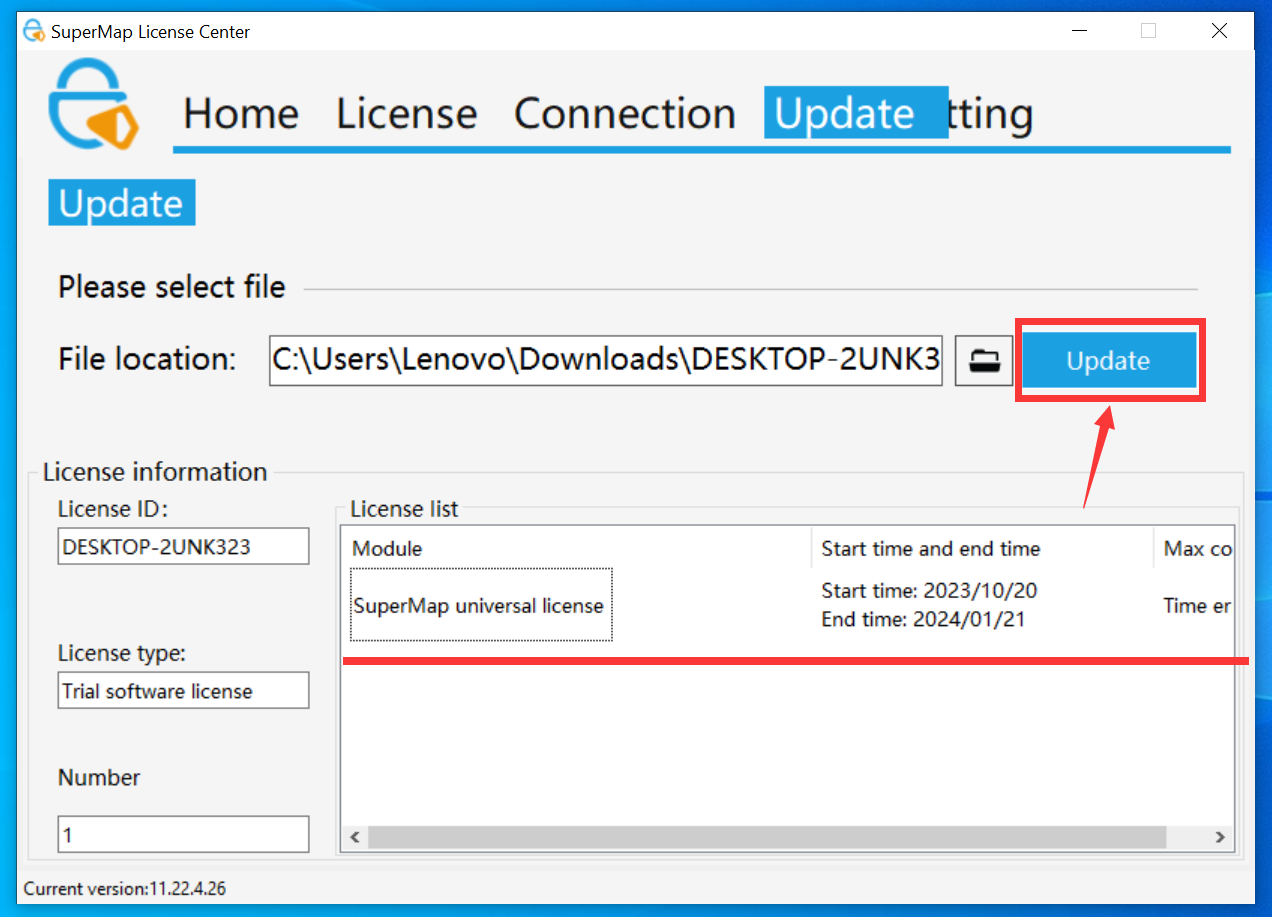Minimize the SuperMap License Center window
1272x917 pixels.
pyautogui.click(x=1078, y=31)
